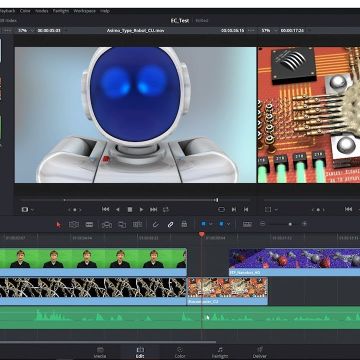This screenshot has height=360, width=360.
Task: Click the red playhead on timeline ruler
Action: pos(201,235)
